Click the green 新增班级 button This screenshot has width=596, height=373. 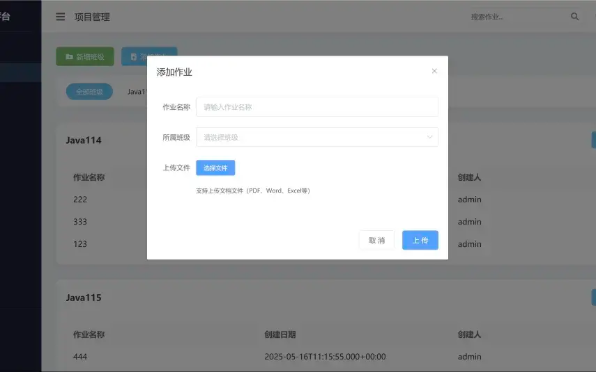[x=85, y=57]
